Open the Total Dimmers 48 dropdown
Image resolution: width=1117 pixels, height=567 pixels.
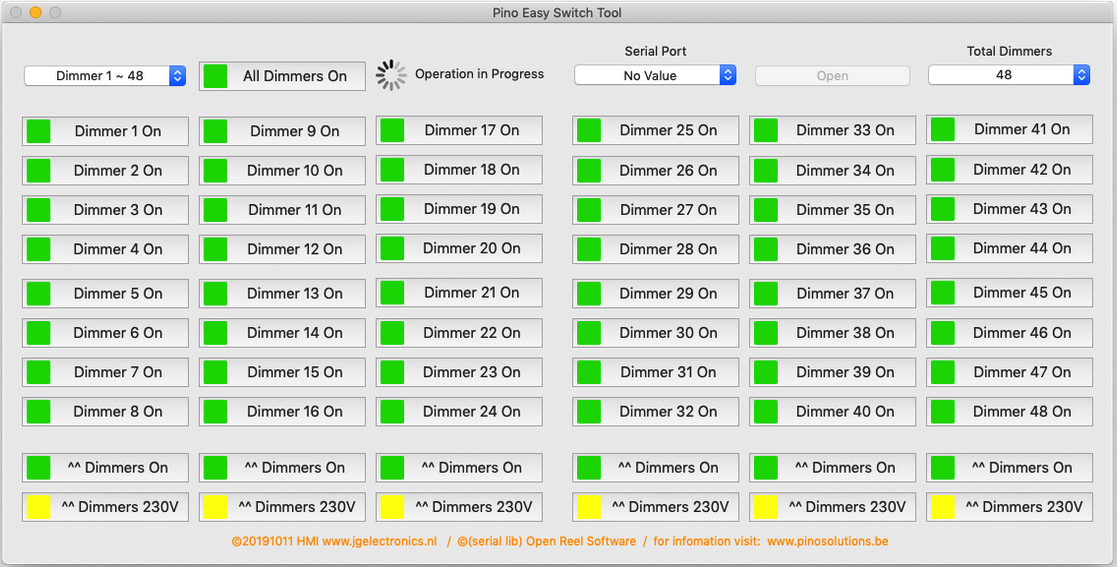(x=1009, y=75)
